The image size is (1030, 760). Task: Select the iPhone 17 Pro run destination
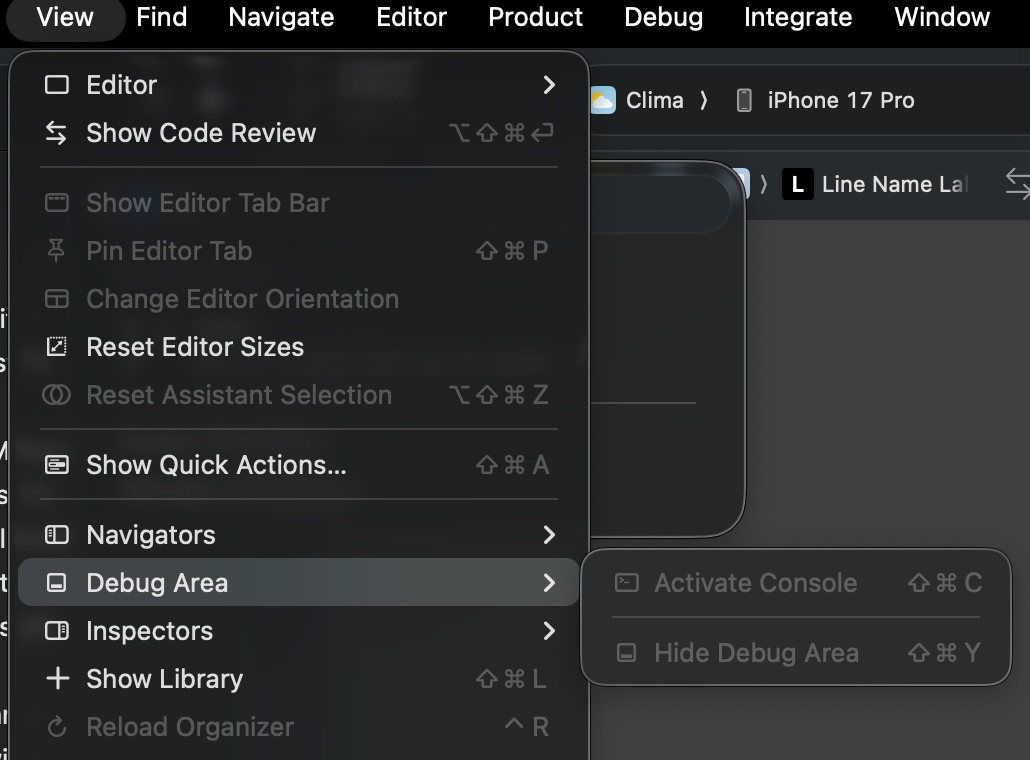[840, 100]
